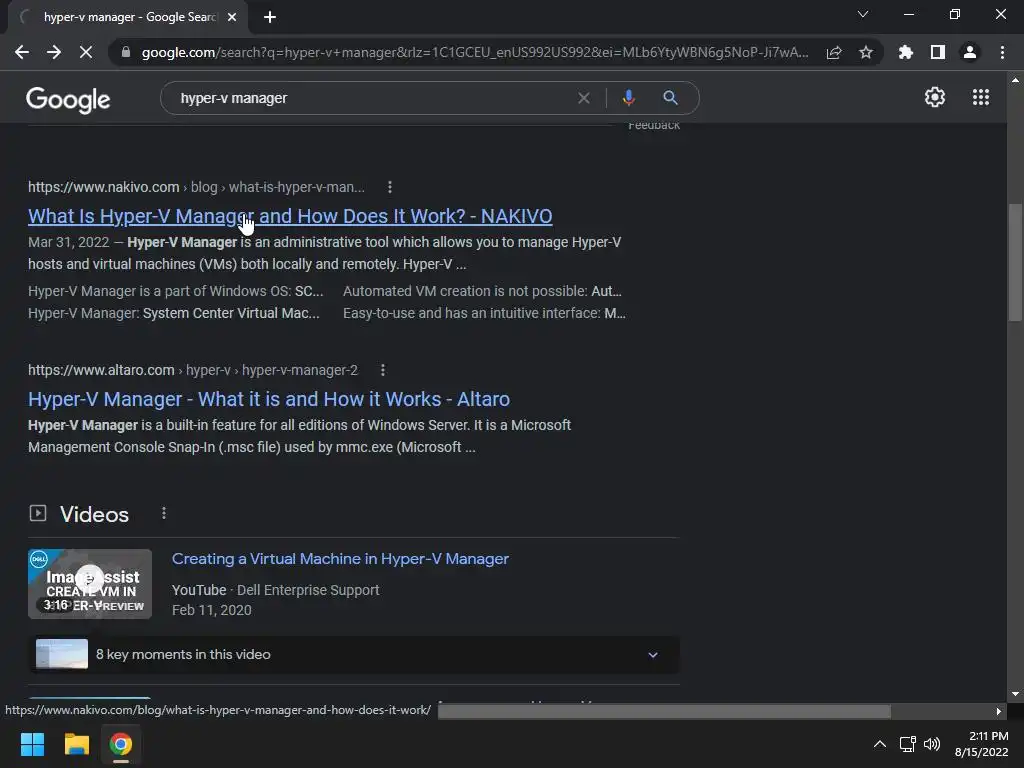Open volume tray icon

[x=932, y=744]
